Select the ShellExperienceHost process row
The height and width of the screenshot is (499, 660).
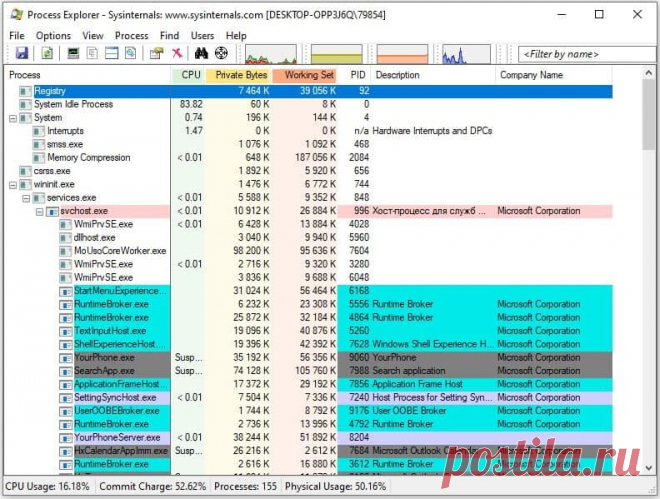(308, 345)
